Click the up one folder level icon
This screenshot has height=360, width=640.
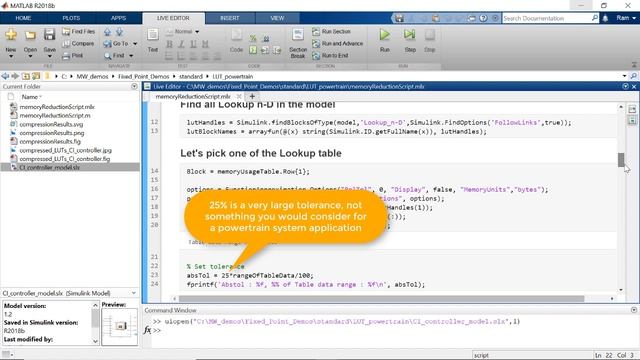25,76
